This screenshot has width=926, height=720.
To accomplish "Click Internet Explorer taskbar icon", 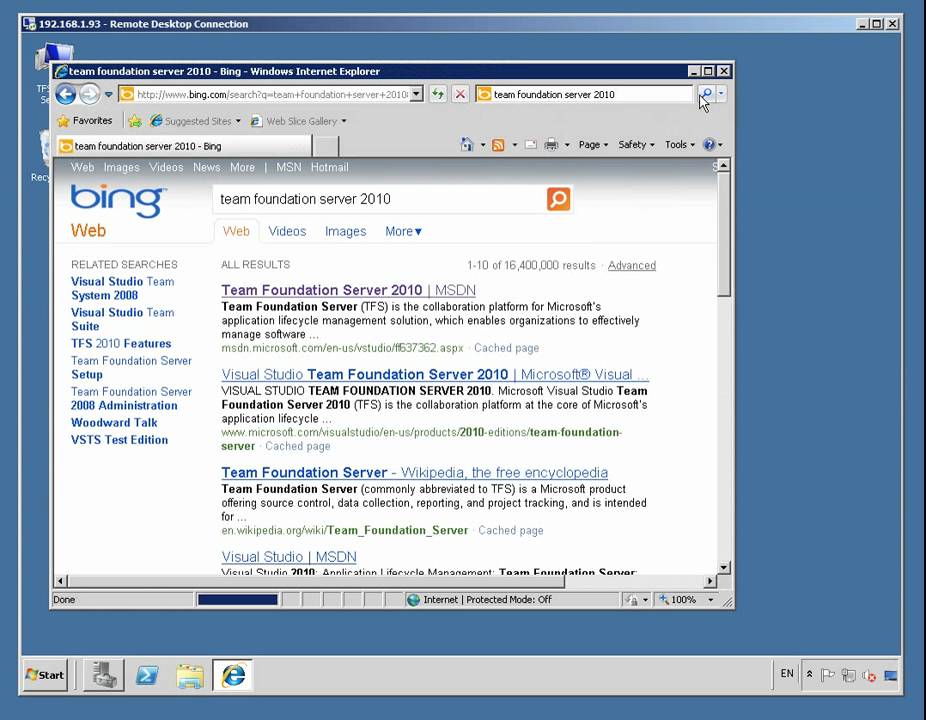I will (x=233, y=675).
